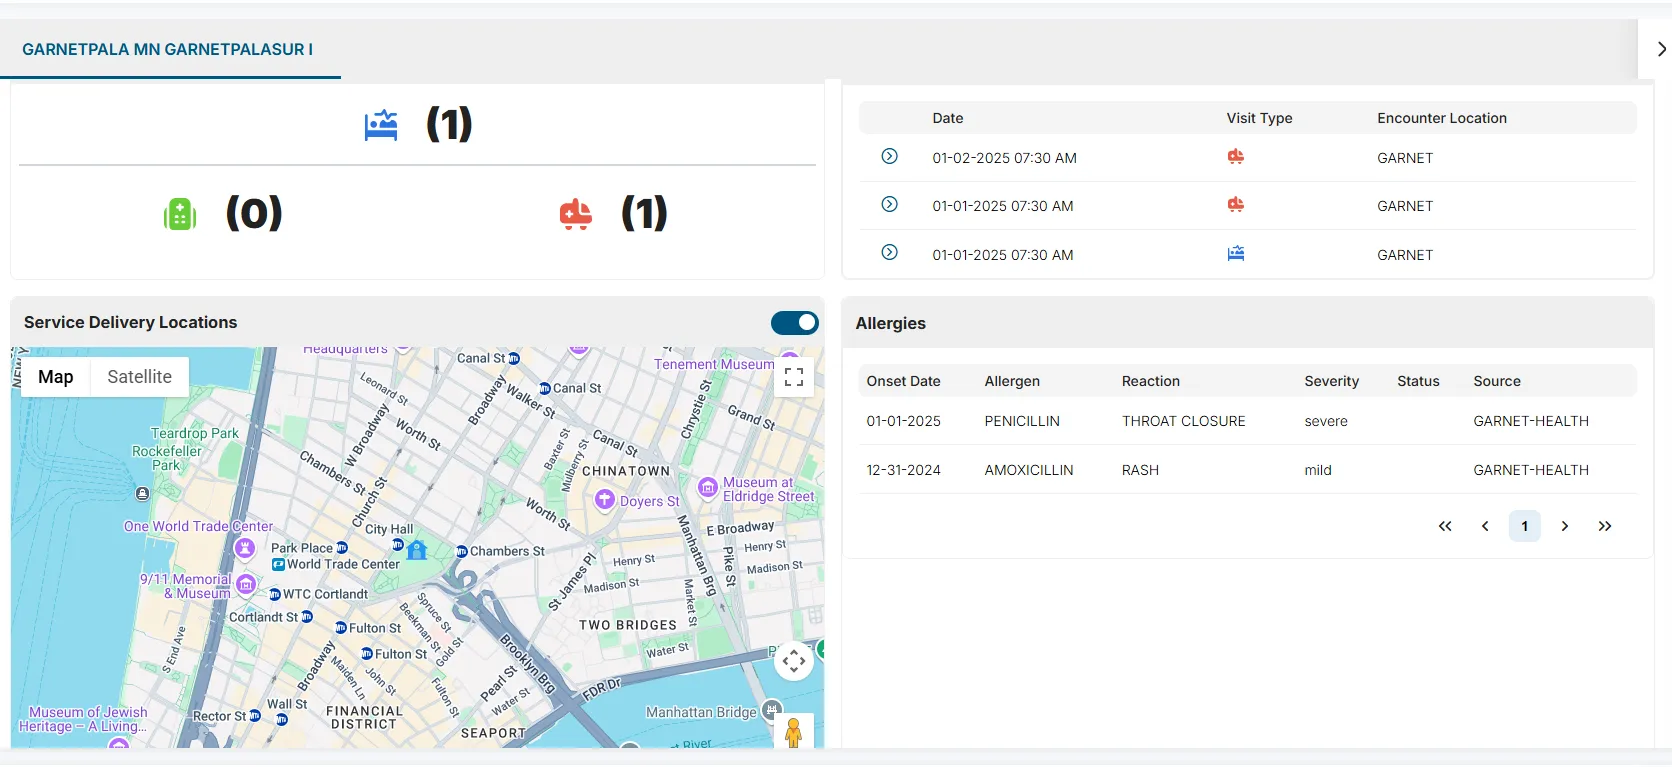
Task: Click the World Trade Center PATH station icon
Action: click(278, 565)
